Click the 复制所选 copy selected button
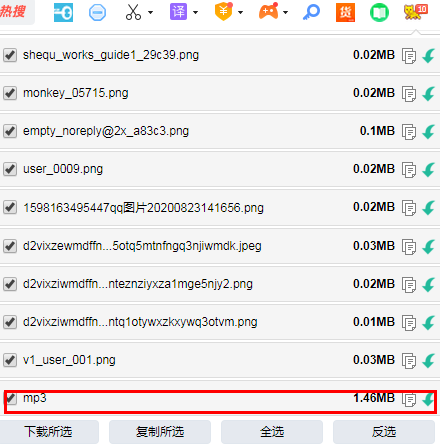Screen dimensions: 440x446 [x=160, y=432]
